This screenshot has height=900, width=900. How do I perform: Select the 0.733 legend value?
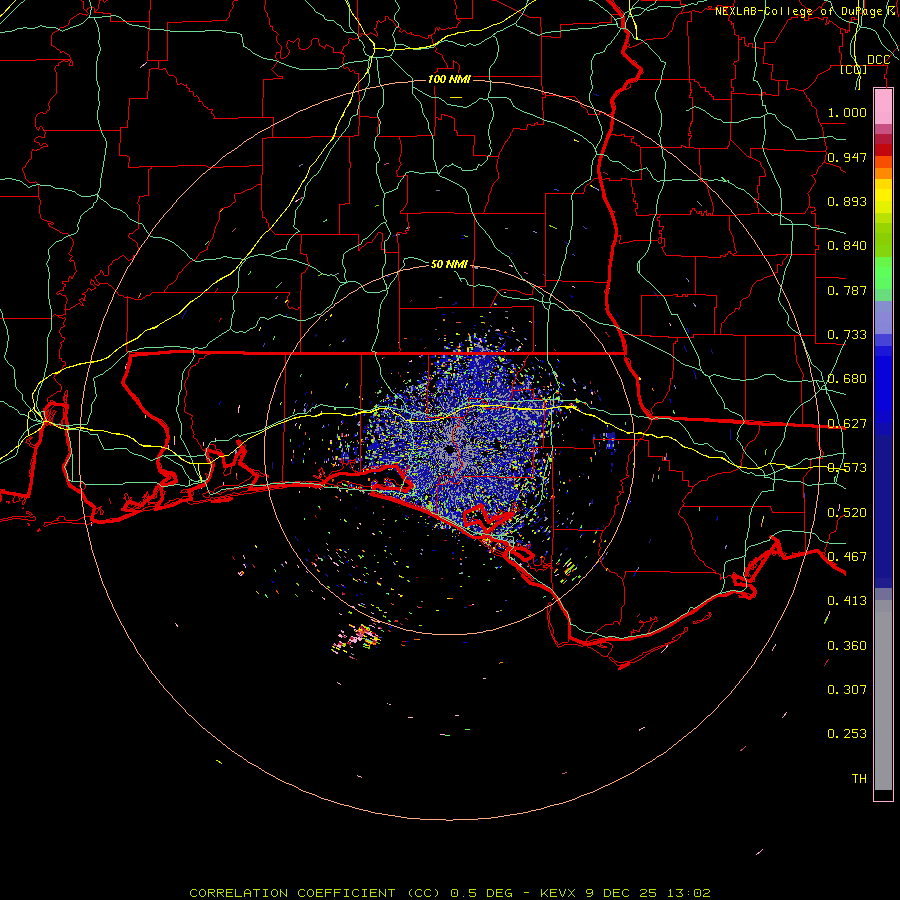(847, 334)
